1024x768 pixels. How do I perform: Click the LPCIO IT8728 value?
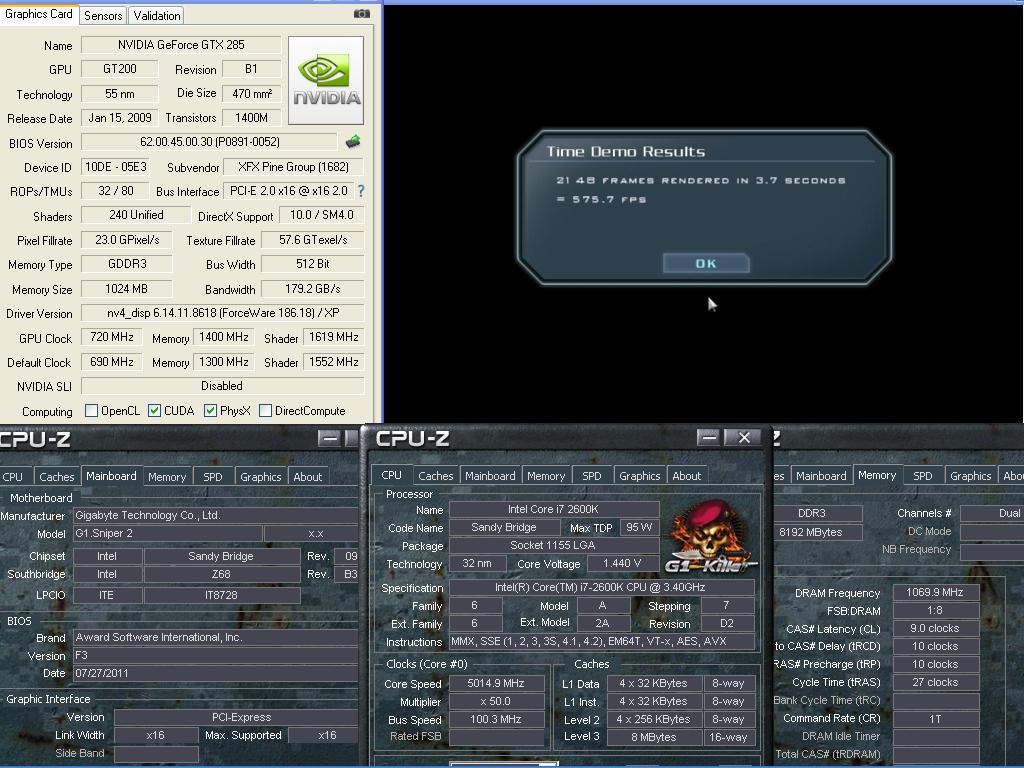click(x=221, y=595)
